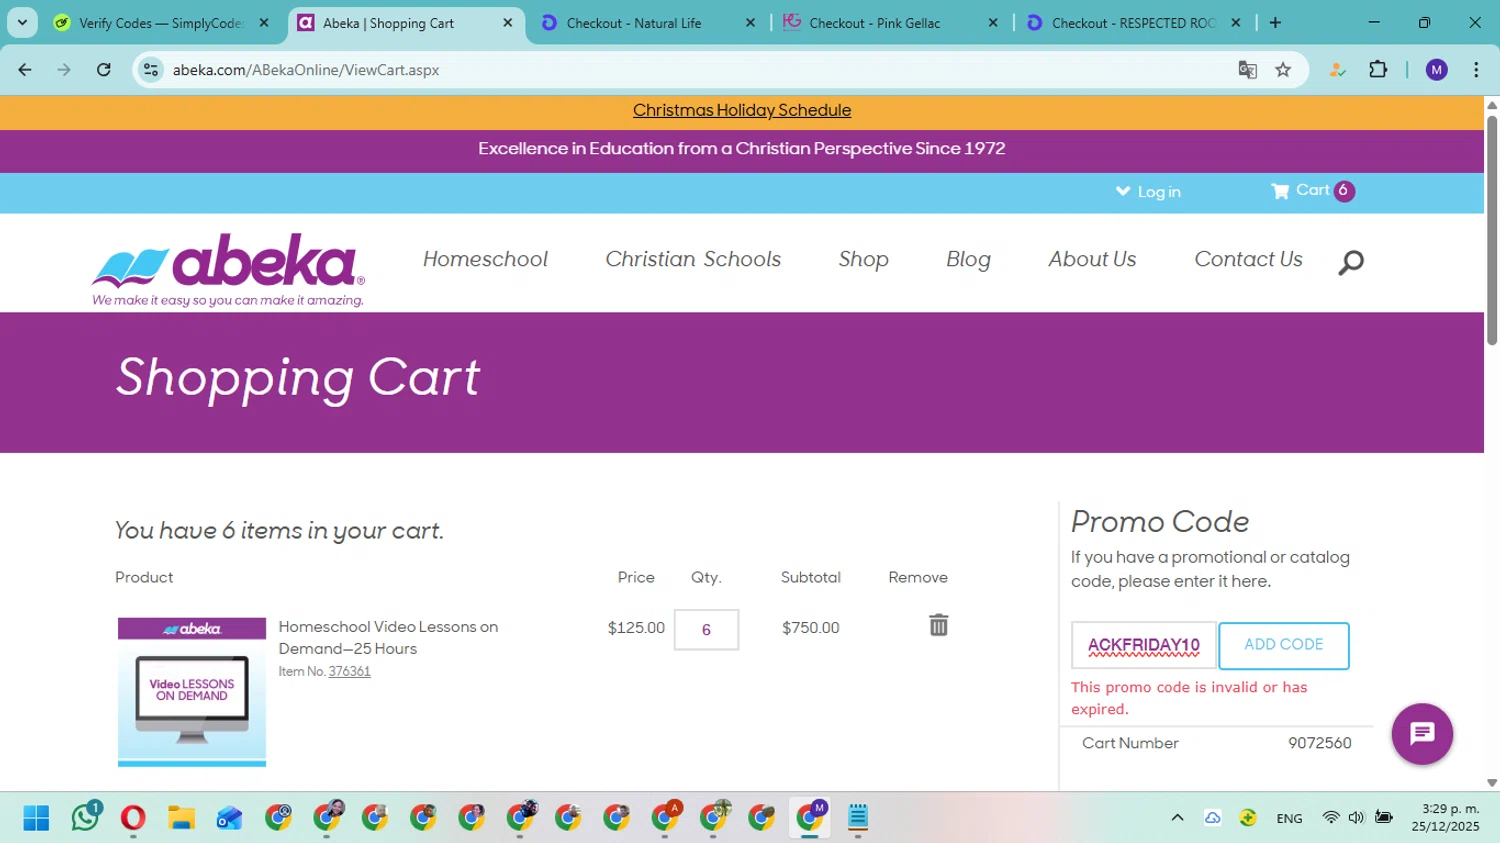
Task: Click the browser back arrow
Action: click(x=25, y=70)
